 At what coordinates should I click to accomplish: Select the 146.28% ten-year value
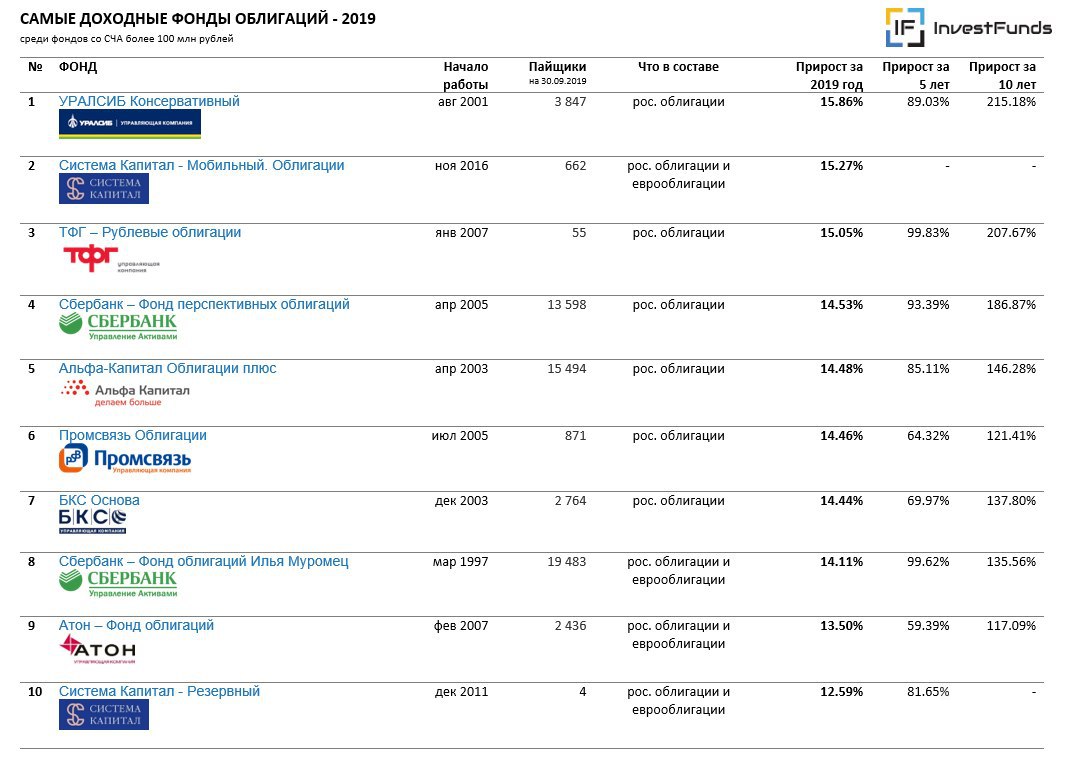[1011, 369]
